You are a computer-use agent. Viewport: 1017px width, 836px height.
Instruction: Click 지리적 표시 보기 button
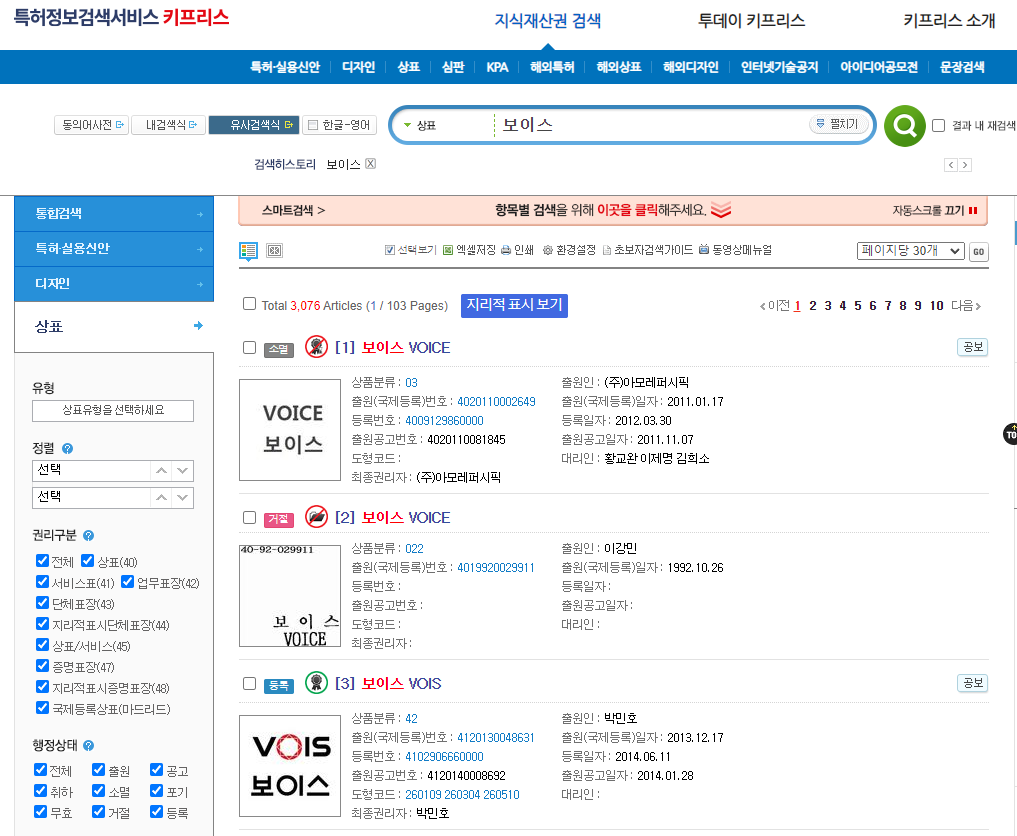point(514,305)
